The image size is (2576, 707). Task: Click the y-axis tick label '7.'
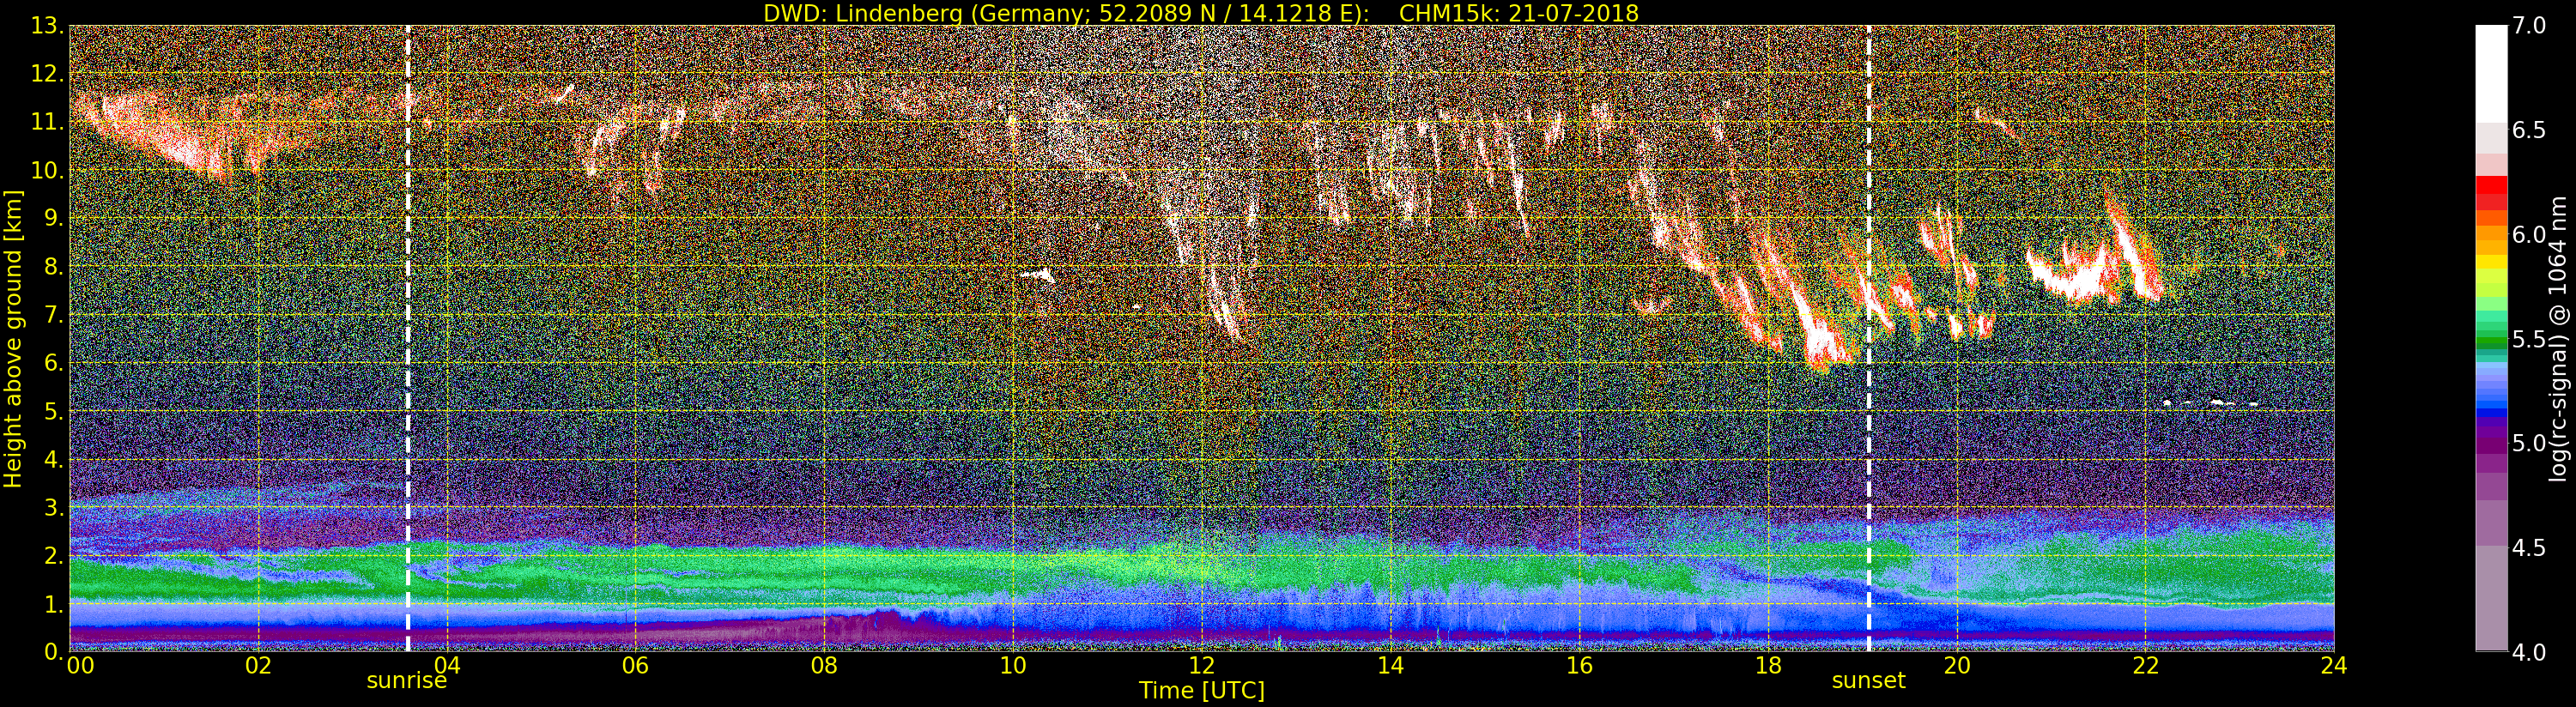(53, 315)
